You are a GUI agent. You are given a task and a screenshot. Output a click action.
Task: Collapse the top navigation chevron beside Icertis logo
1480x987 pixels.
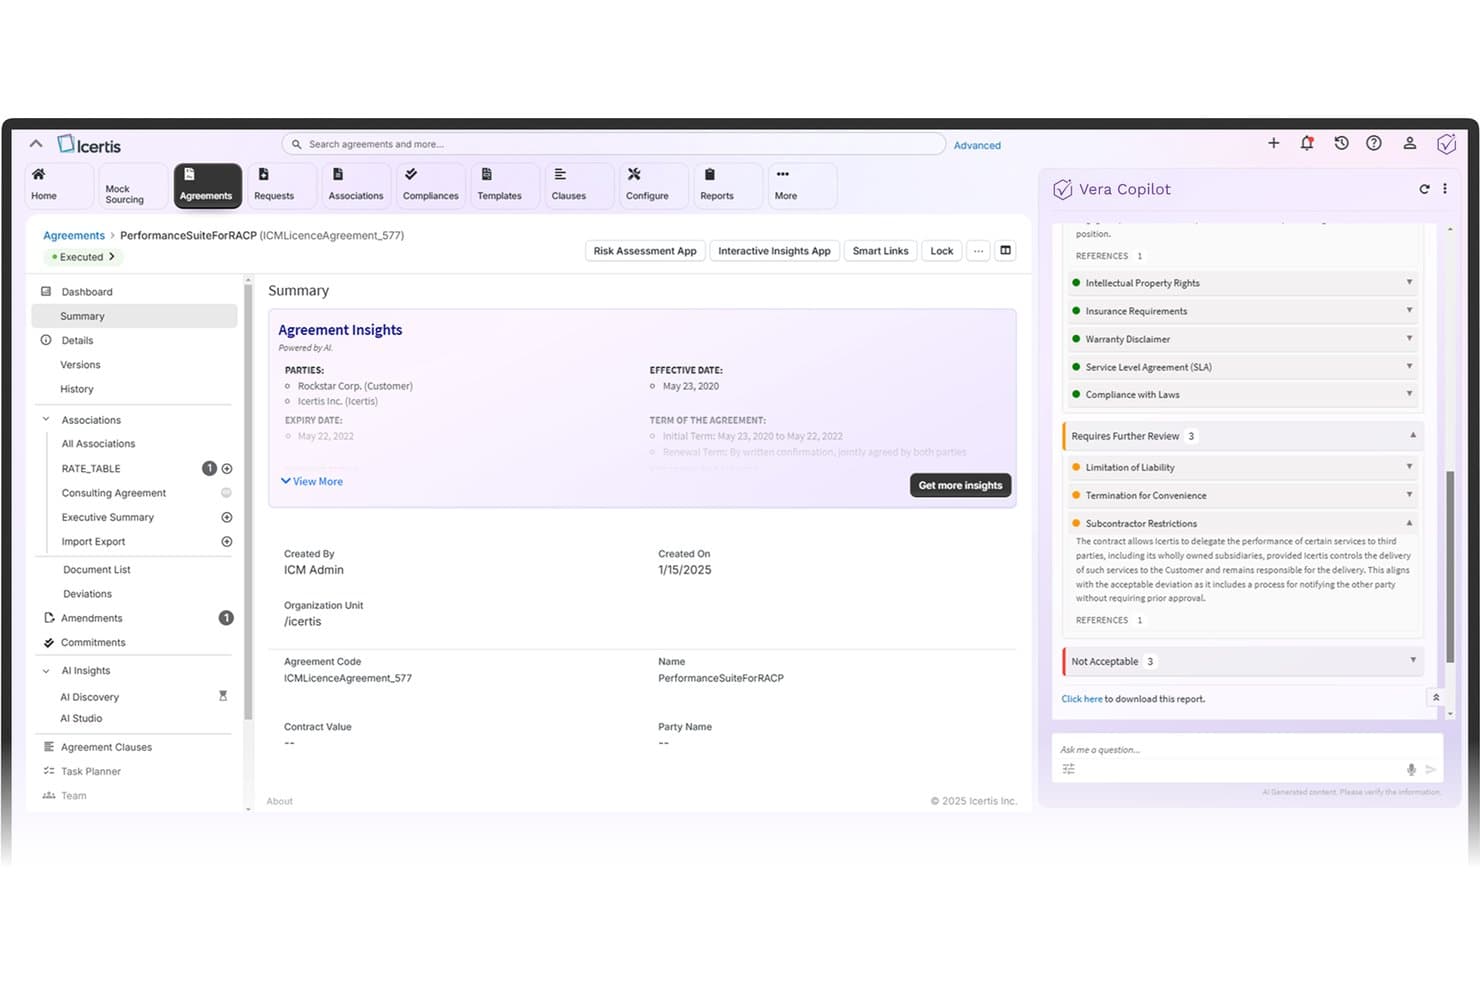click(x=36, y=144)
